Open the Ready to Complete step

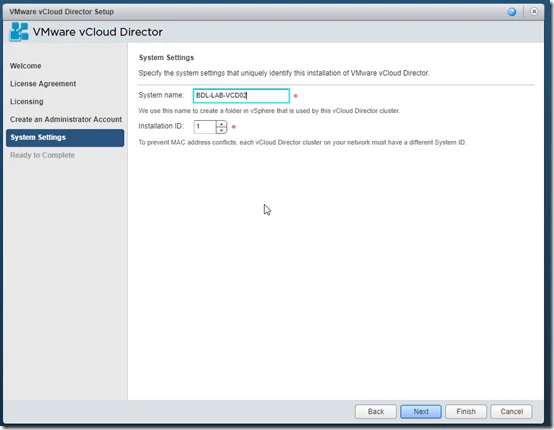click(42, 155)
